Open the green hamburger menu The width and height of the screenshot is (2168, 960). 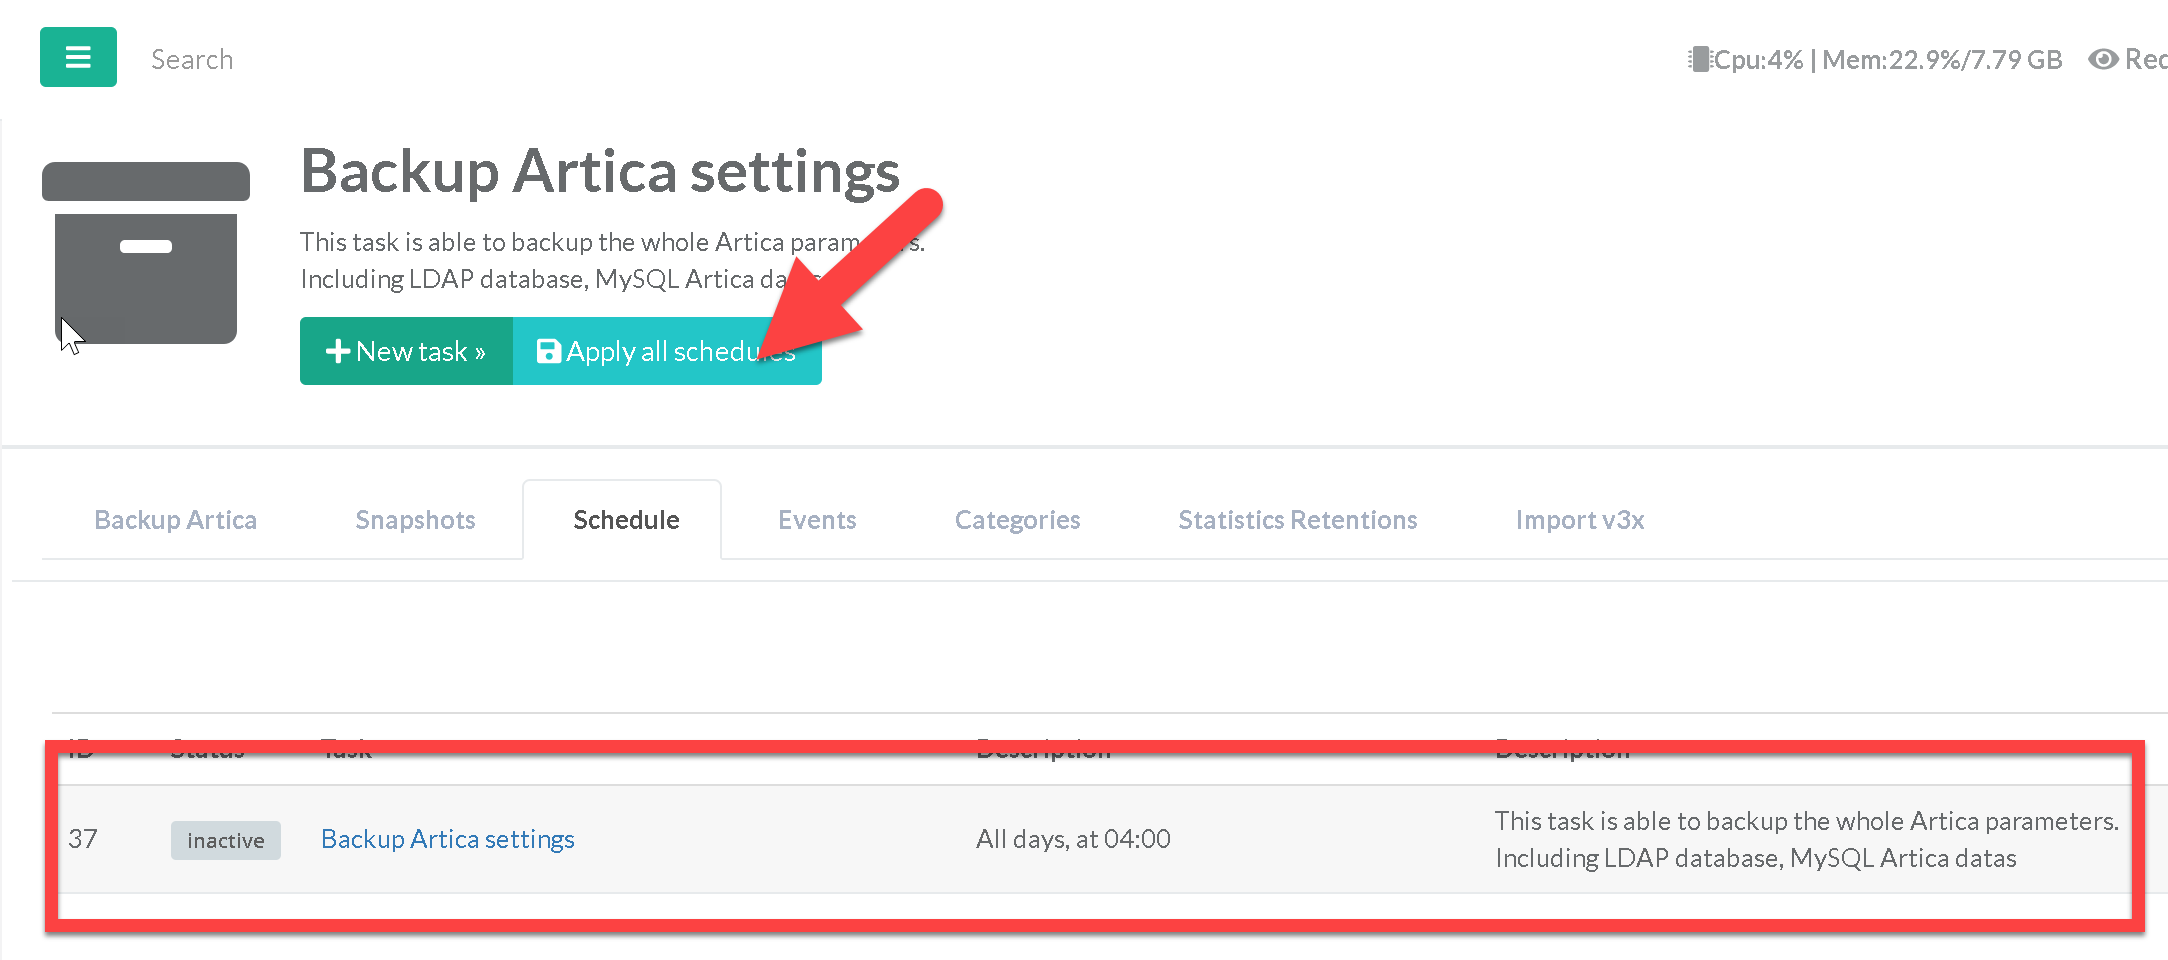78,57
